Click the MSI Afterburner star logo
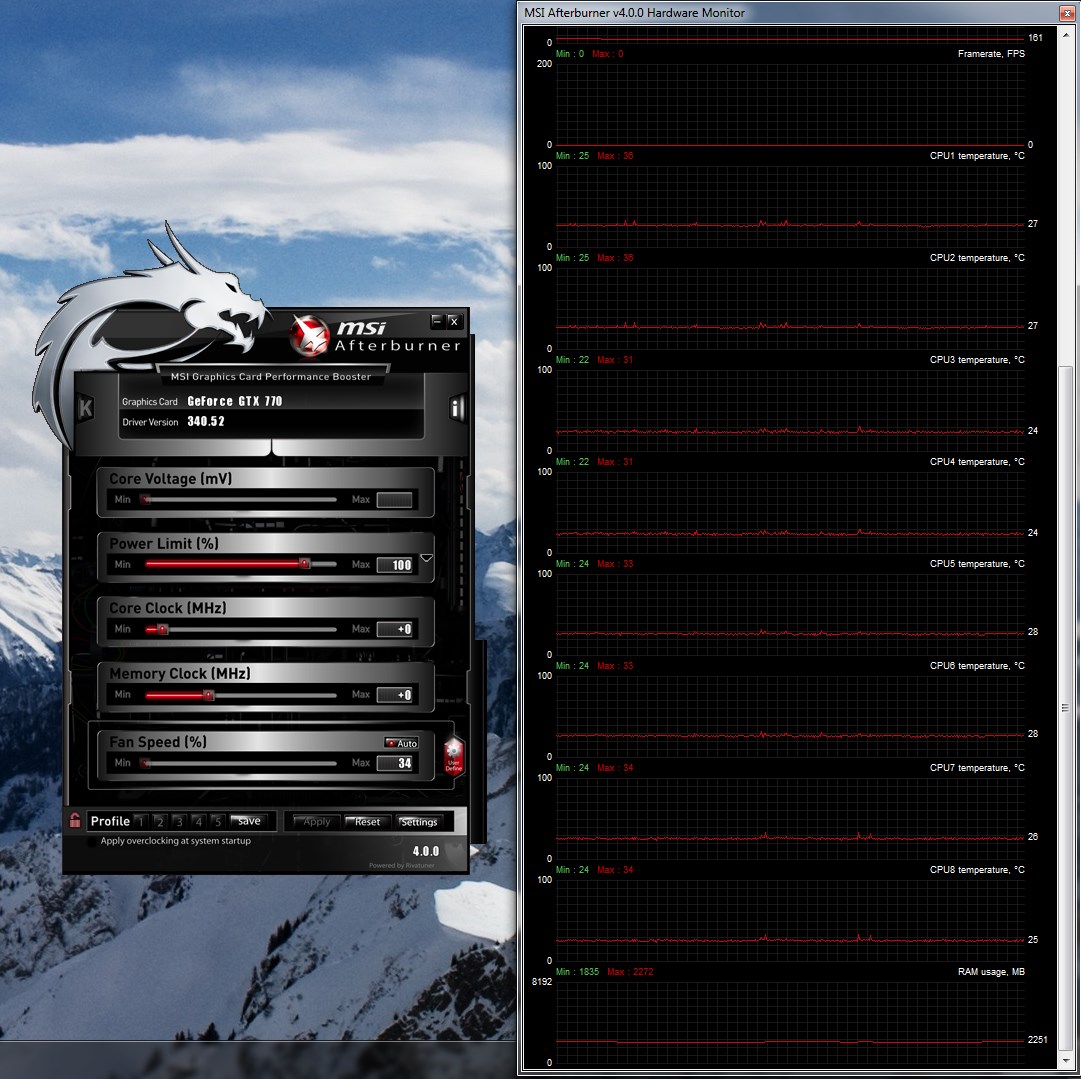Viewport: 1081px width, 1079px height. tap(309, 336)
